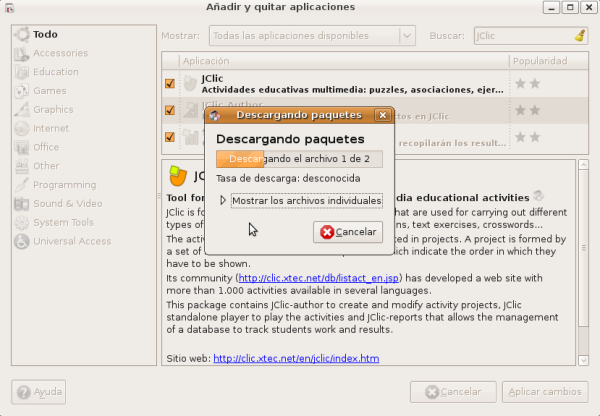Viewport: 600px width, 416px height.
Task: Toggle the third application row checkbox
Action: (170, 137)
